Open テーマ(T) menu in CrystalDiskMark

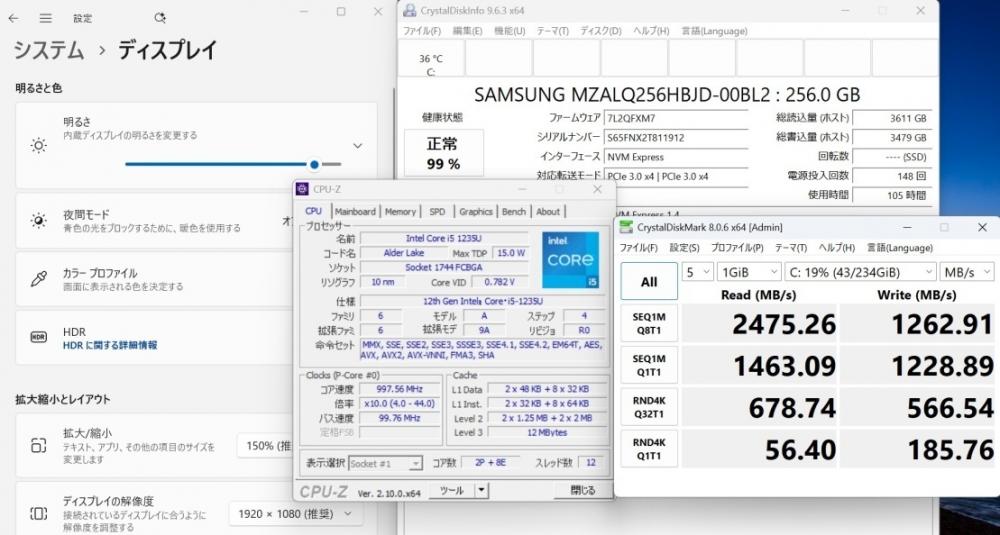tap(791, 247)
